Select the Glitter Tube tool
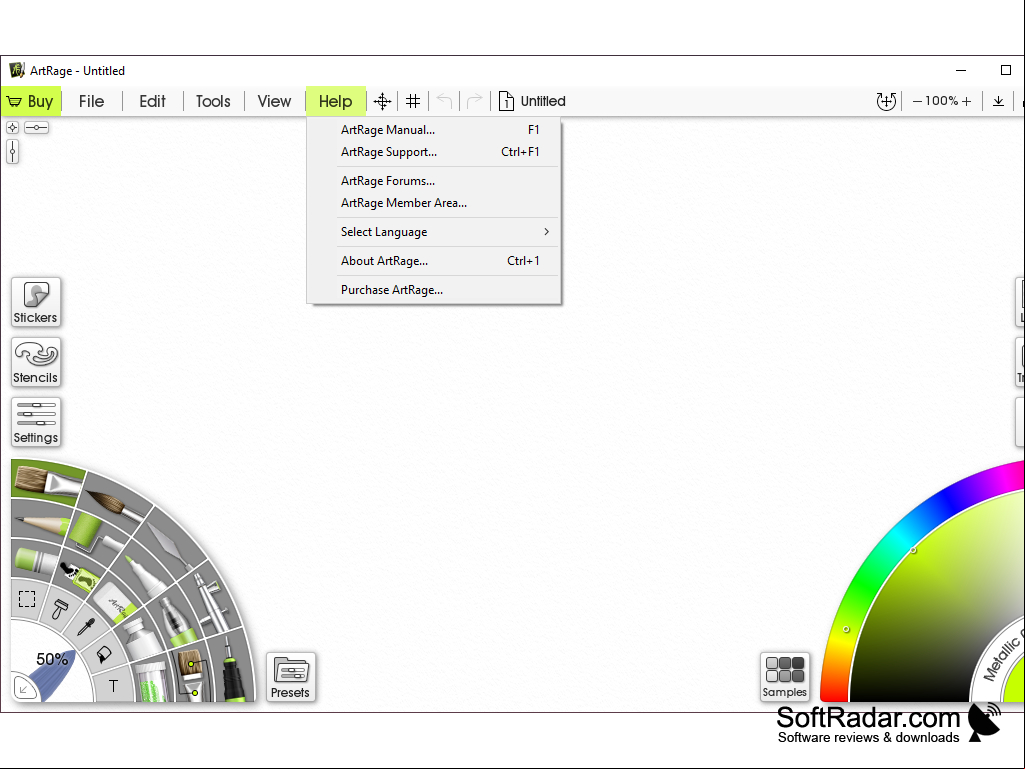 click(x=153, y=682)
